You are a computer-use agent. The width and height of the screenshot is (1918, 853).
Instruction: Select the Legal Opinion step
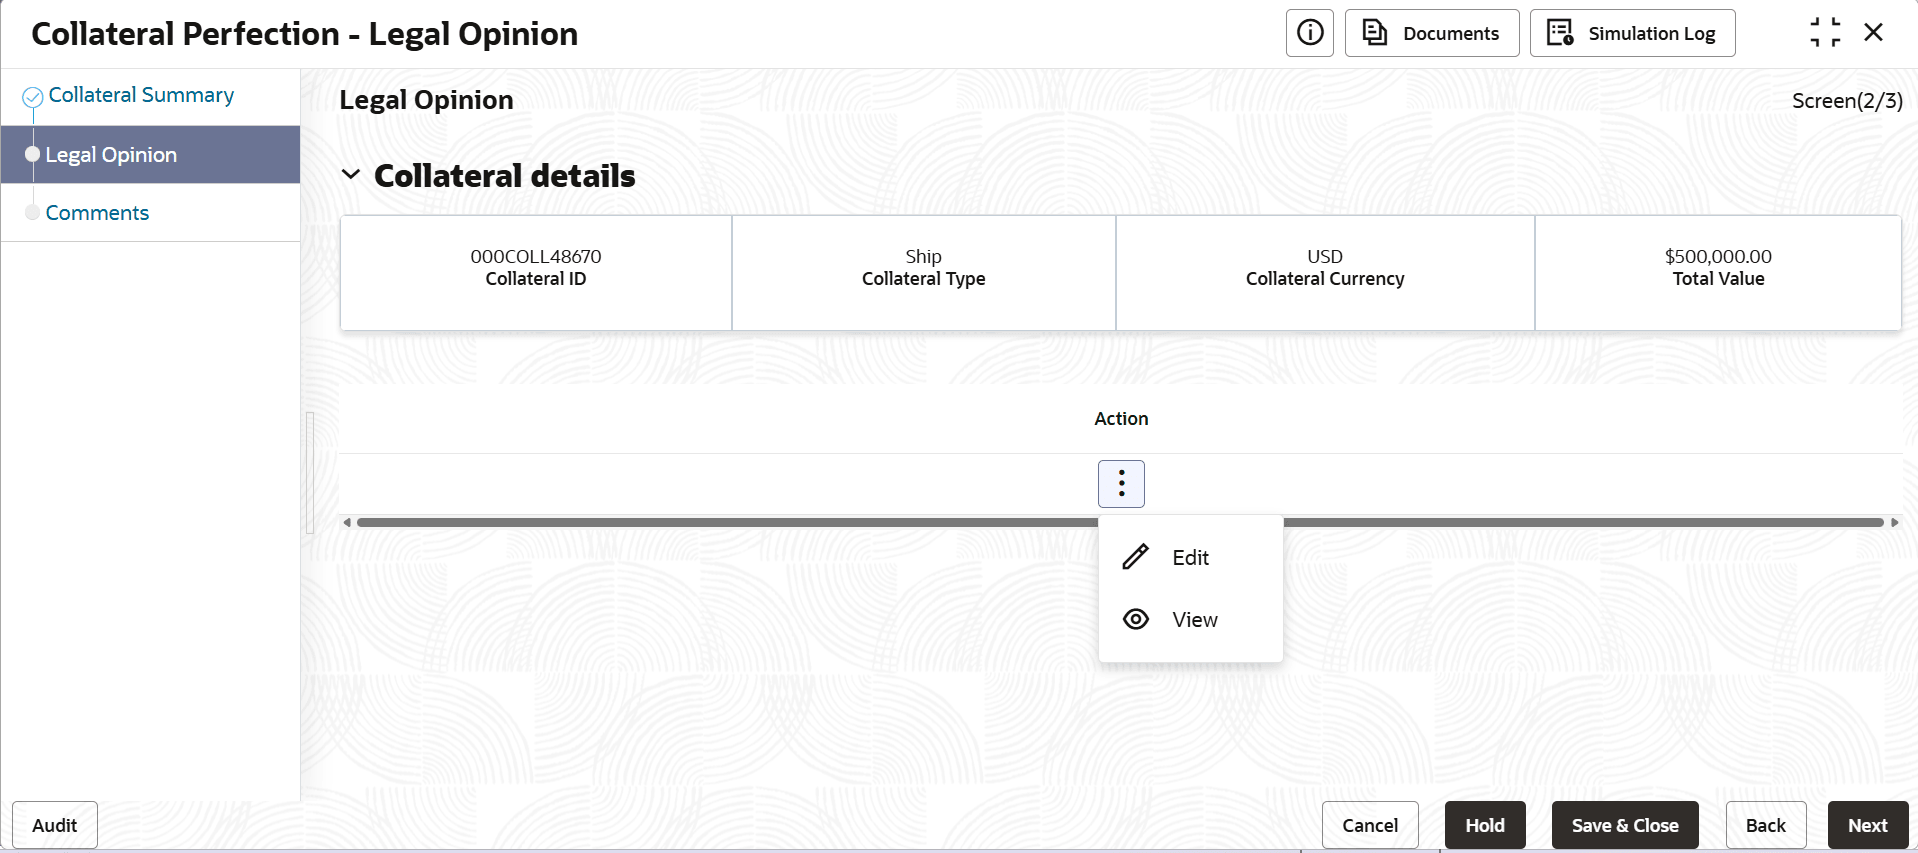pos(111,155)
